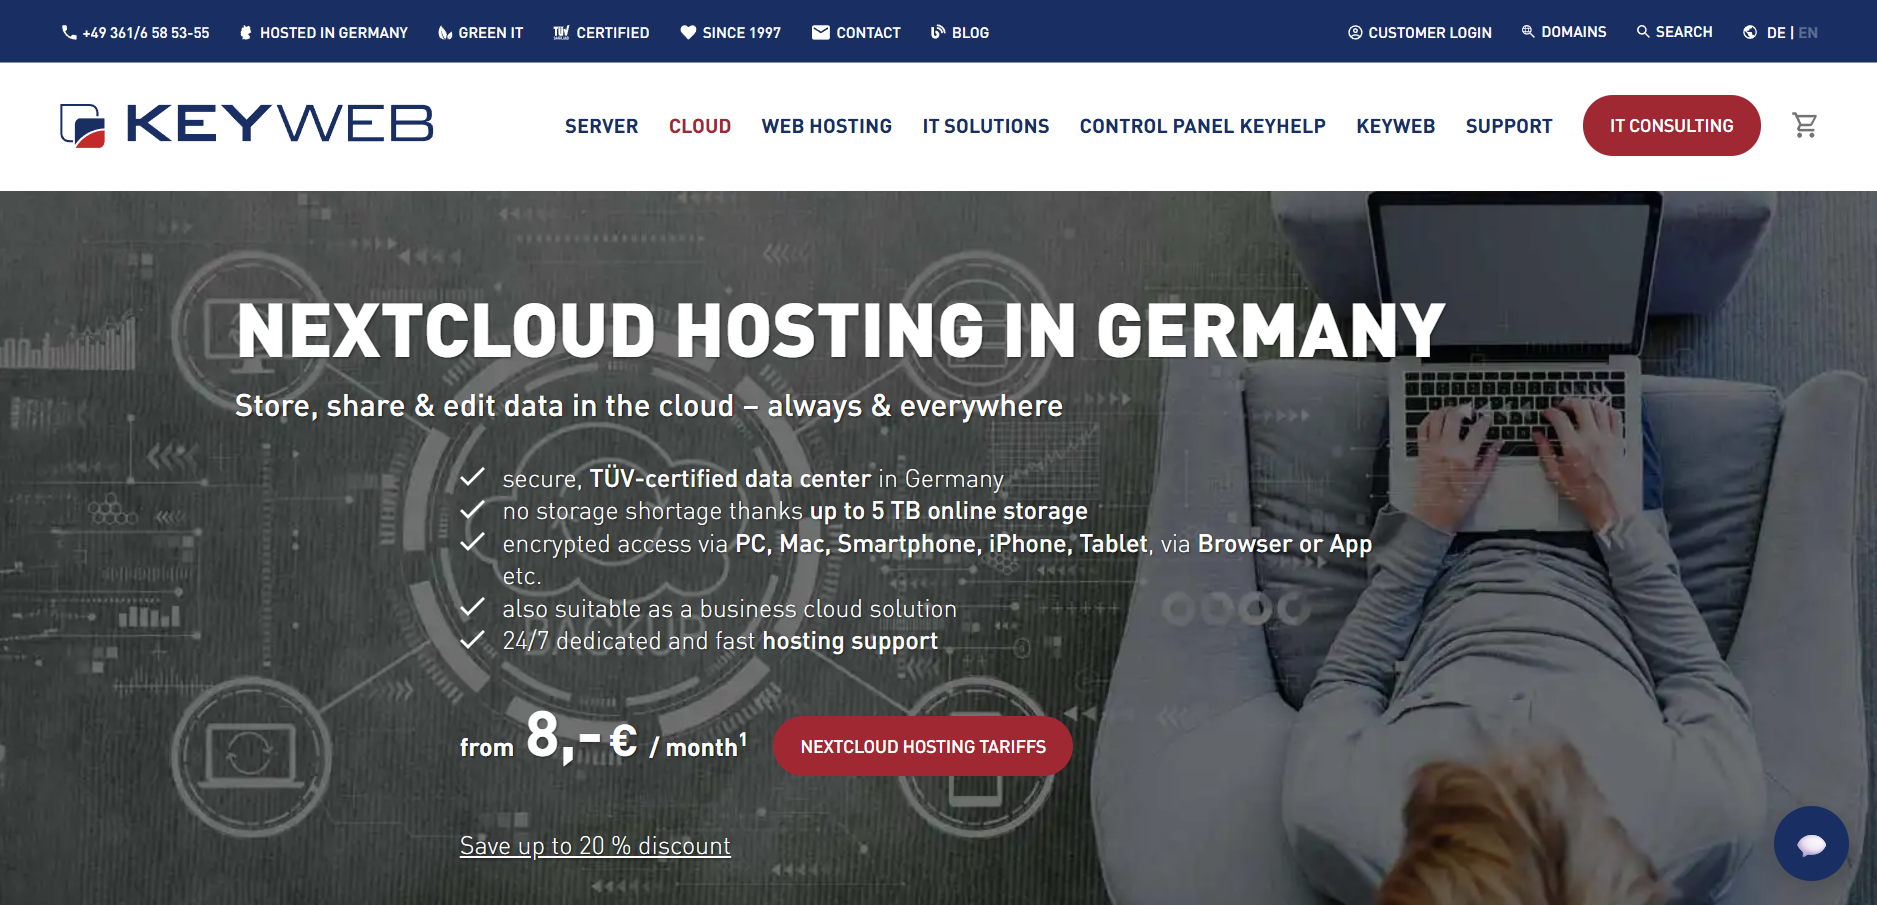Click the 'from 8,- € / month' price text
This screenshot has height=905, width=1877.
[x=603, y=737]
